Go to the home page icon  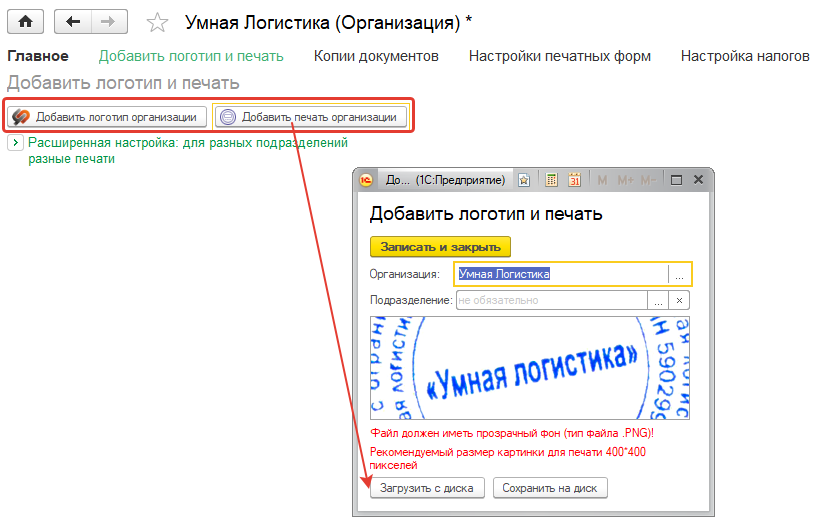point(25,22)
